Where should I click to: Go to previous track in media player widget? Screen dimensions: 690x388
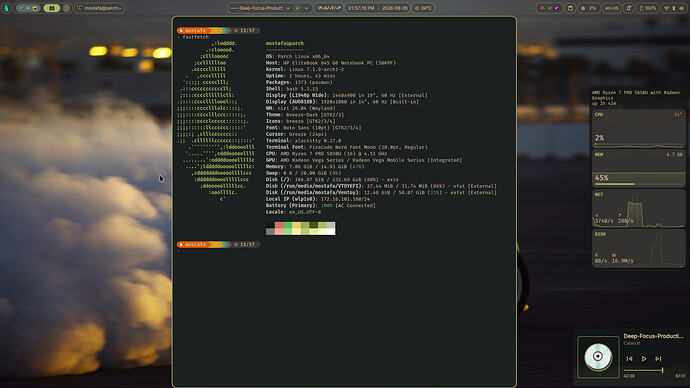coord(629,359)
